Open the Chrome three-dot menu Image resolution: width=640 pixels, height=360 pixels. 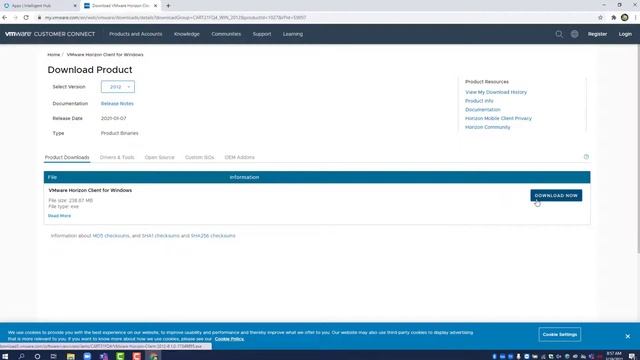[636, 18]
